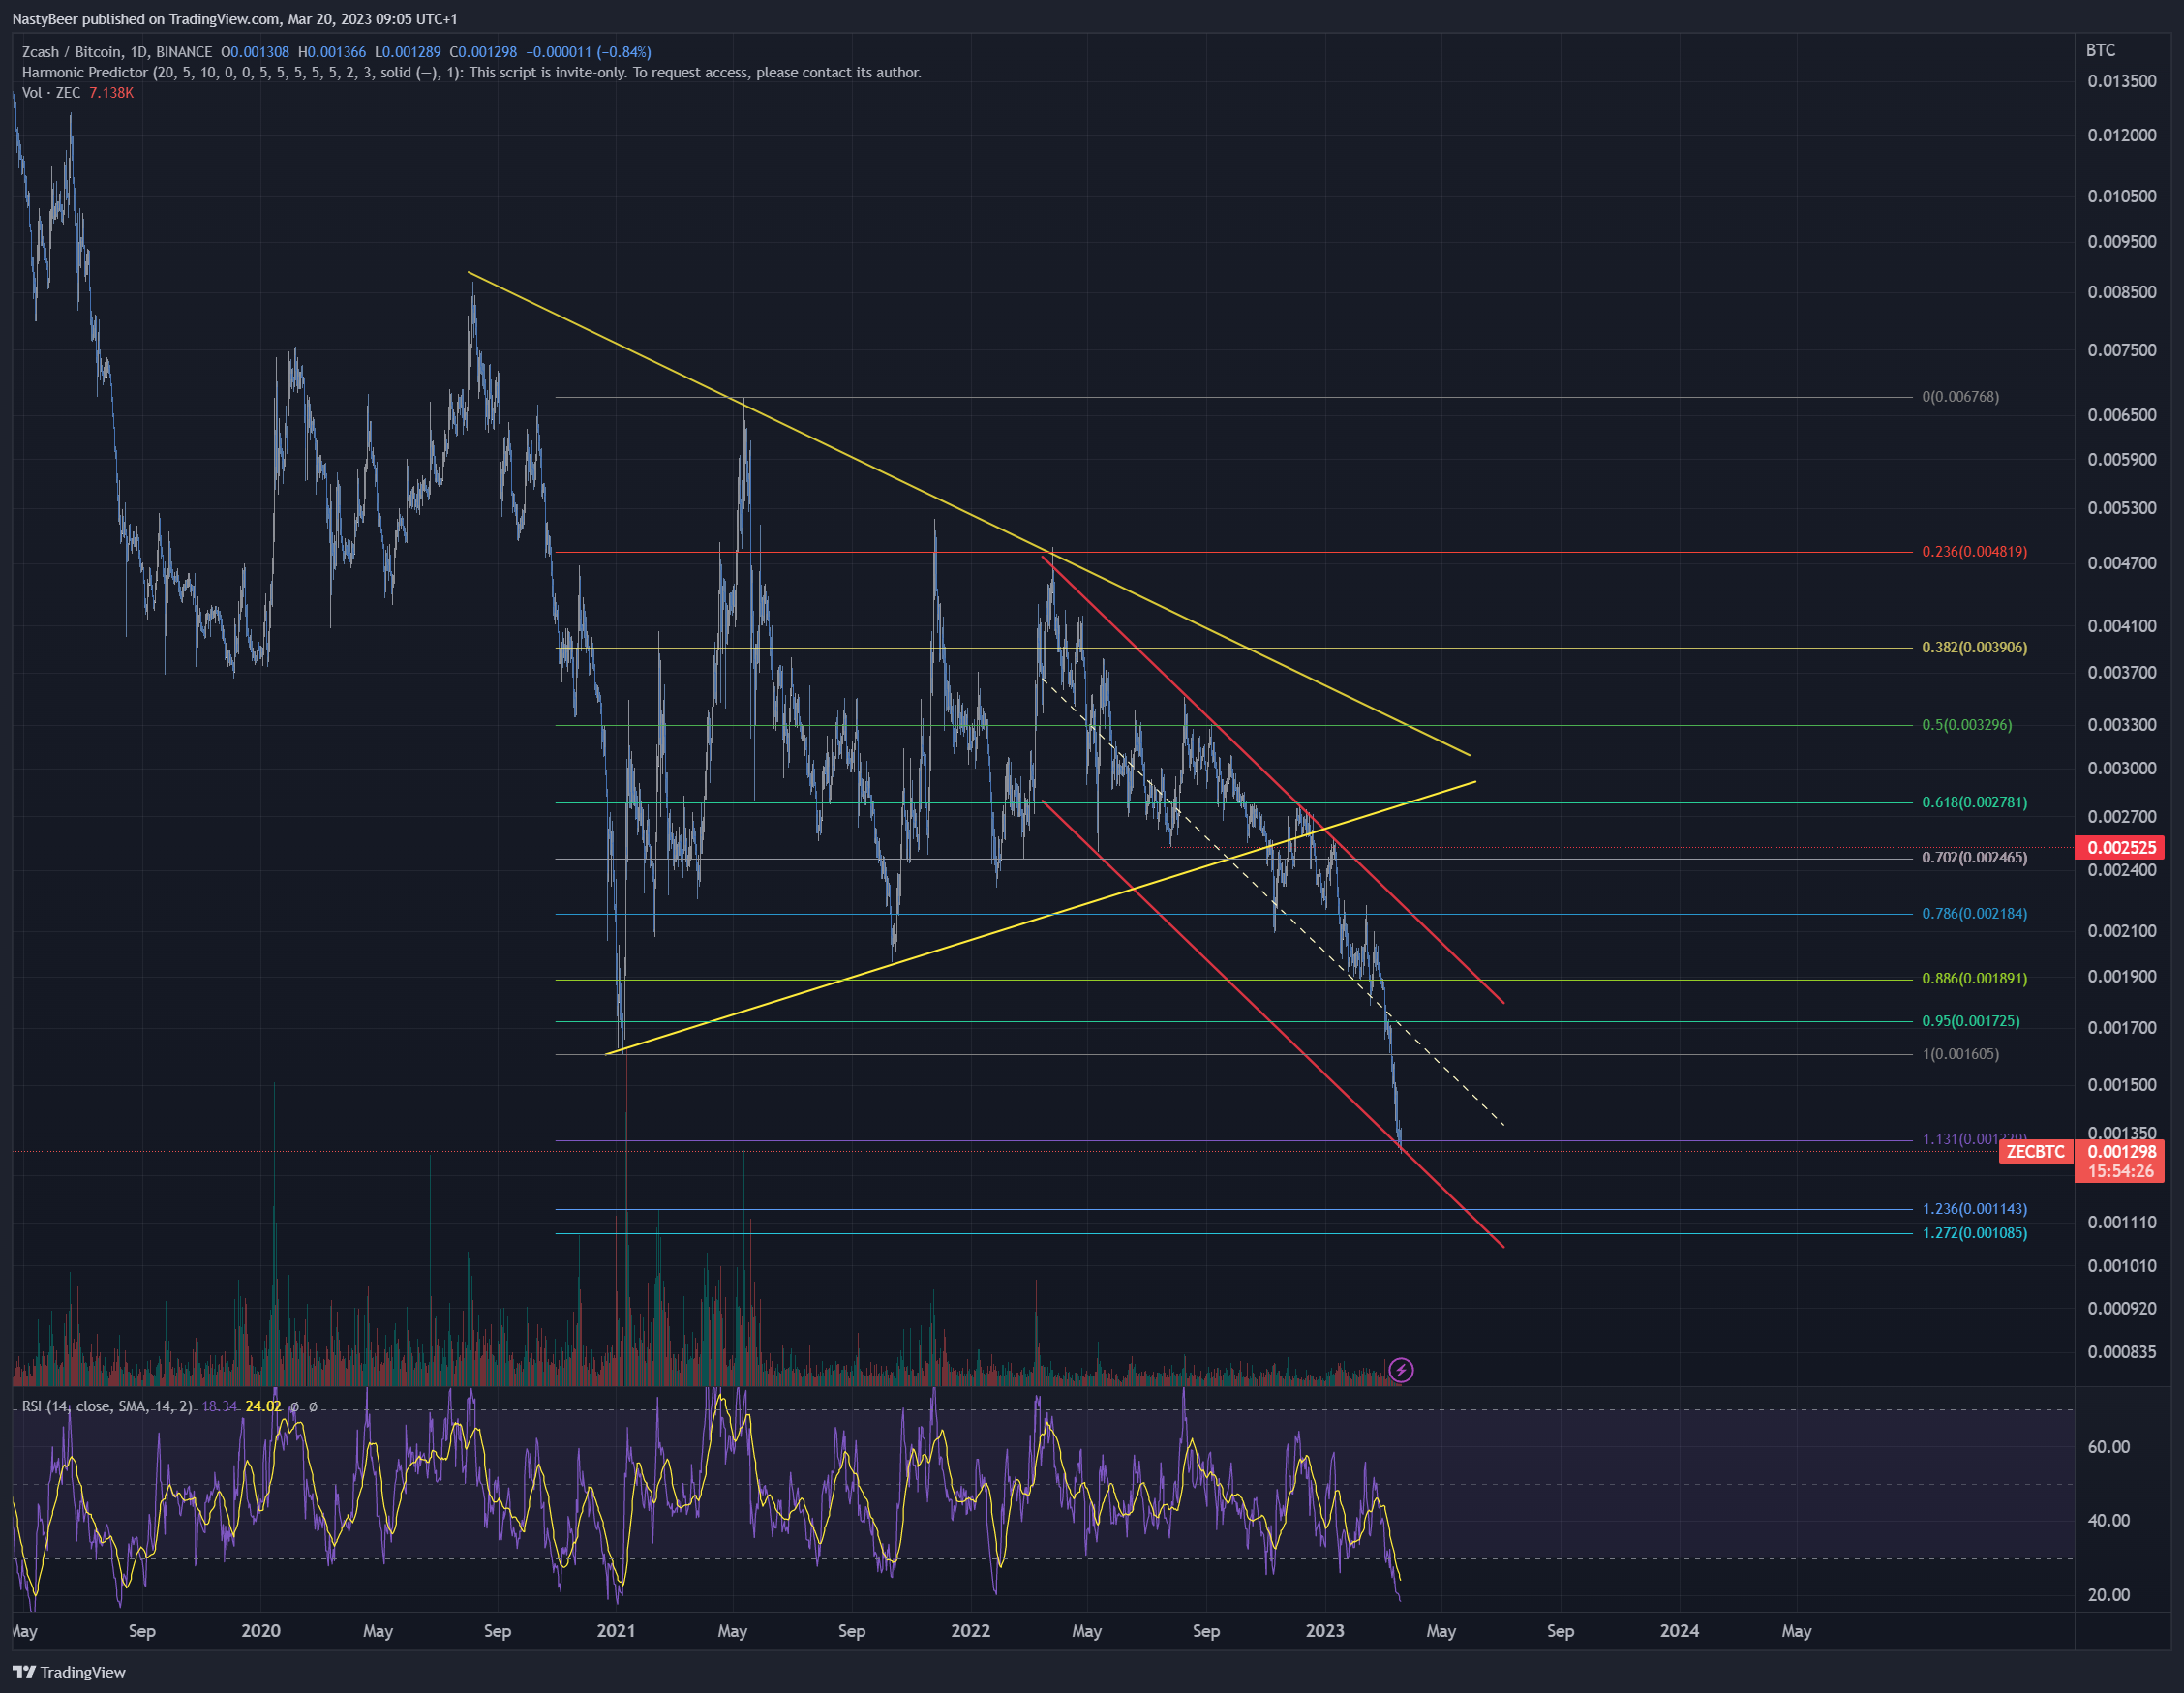Image resolution: width=2184 pixels, height=1693 pixels.
Task: Click the 0.001298 current price tag
Action: (2120, 1152)
